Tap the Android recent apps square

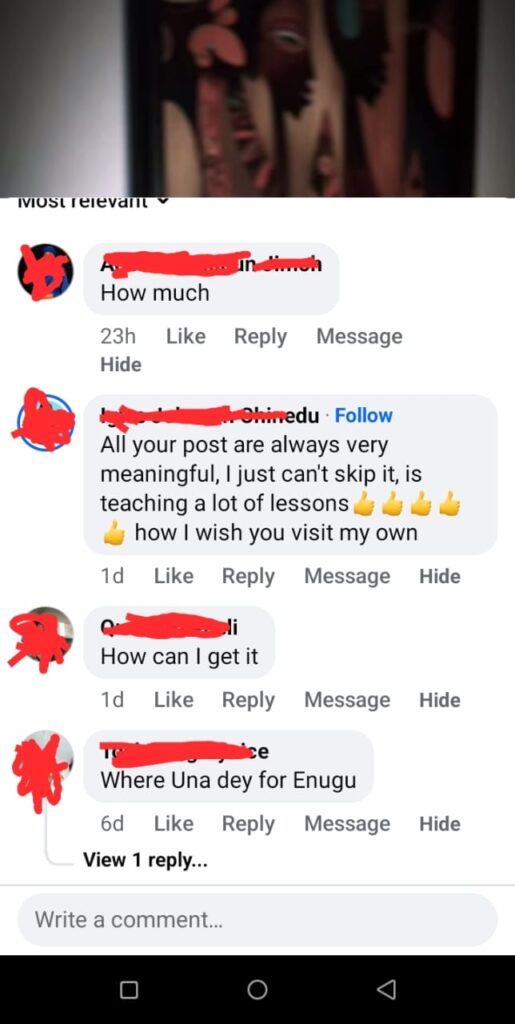[x=129, y=990]
